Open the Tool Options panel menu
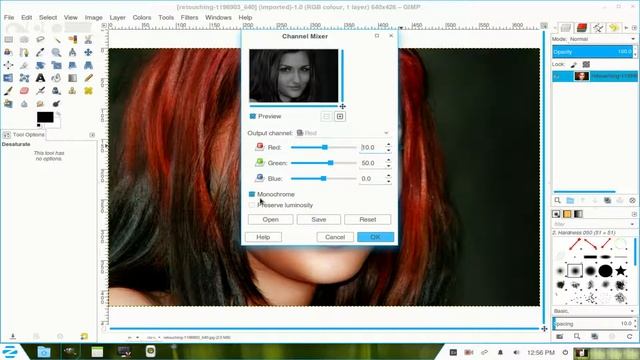Screen dimensions: 640x360 pyautogui.click(x=92, y=135)
